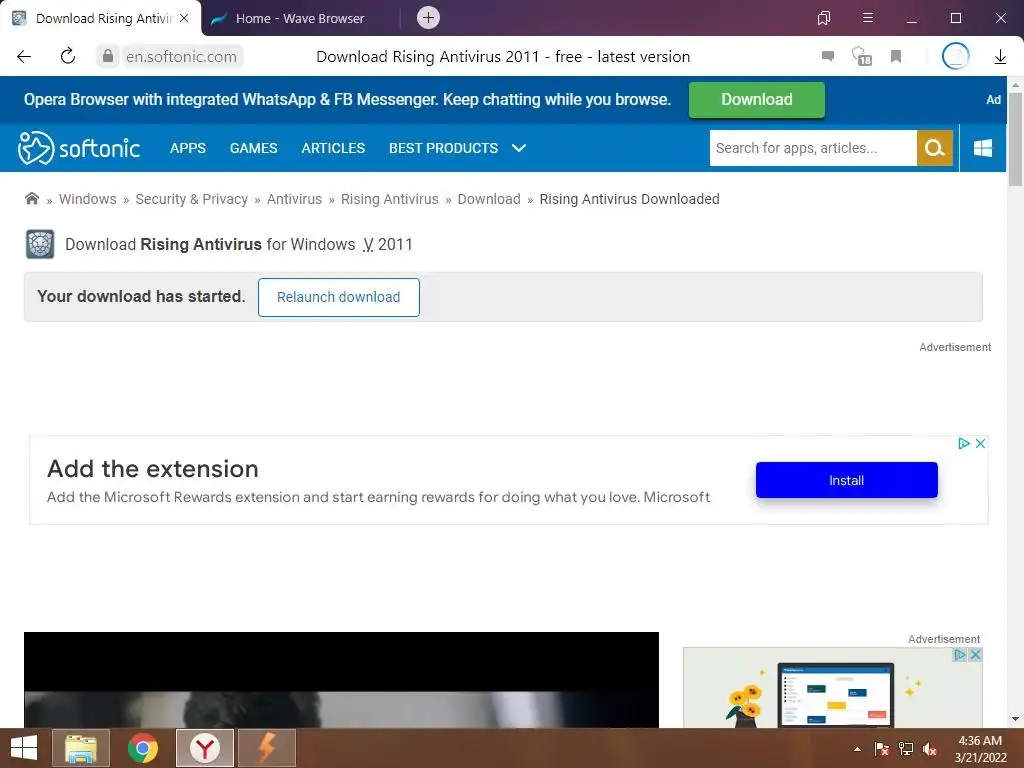Image resolution: width=1024 pixels, height=768 pixels.
Task: Open AdChoices icon on the sidebar ad
Action: [x=959, y=654]
